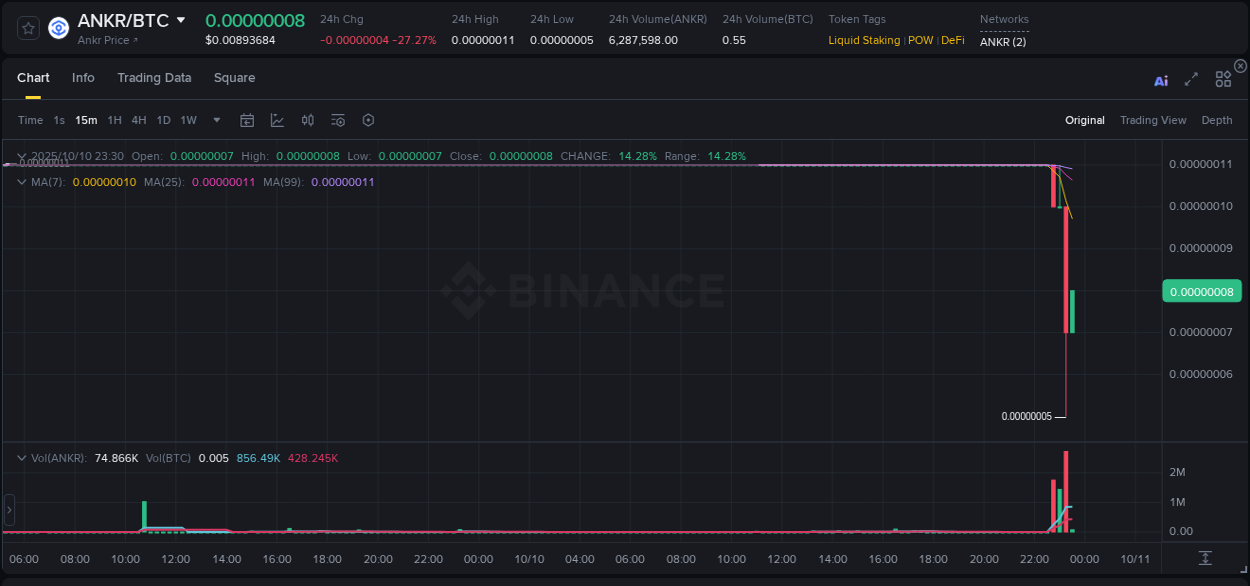Switch to the Trading Data tab
This screenshot has height=586, width=1250.
(x=154, y=77)
